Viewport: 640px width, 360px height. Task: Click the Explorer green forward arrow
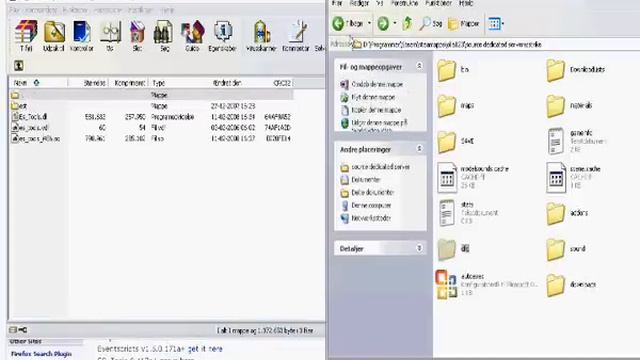pyautogui.click(x=383, y=24)
